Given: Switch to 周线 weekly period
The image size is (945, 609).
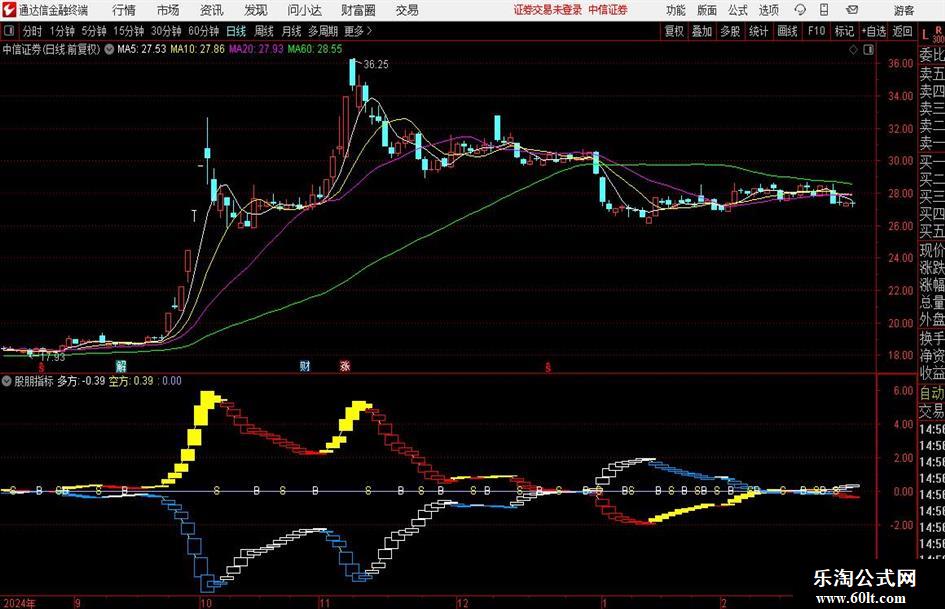Looking at the screenshot, I should click(264, 31).
